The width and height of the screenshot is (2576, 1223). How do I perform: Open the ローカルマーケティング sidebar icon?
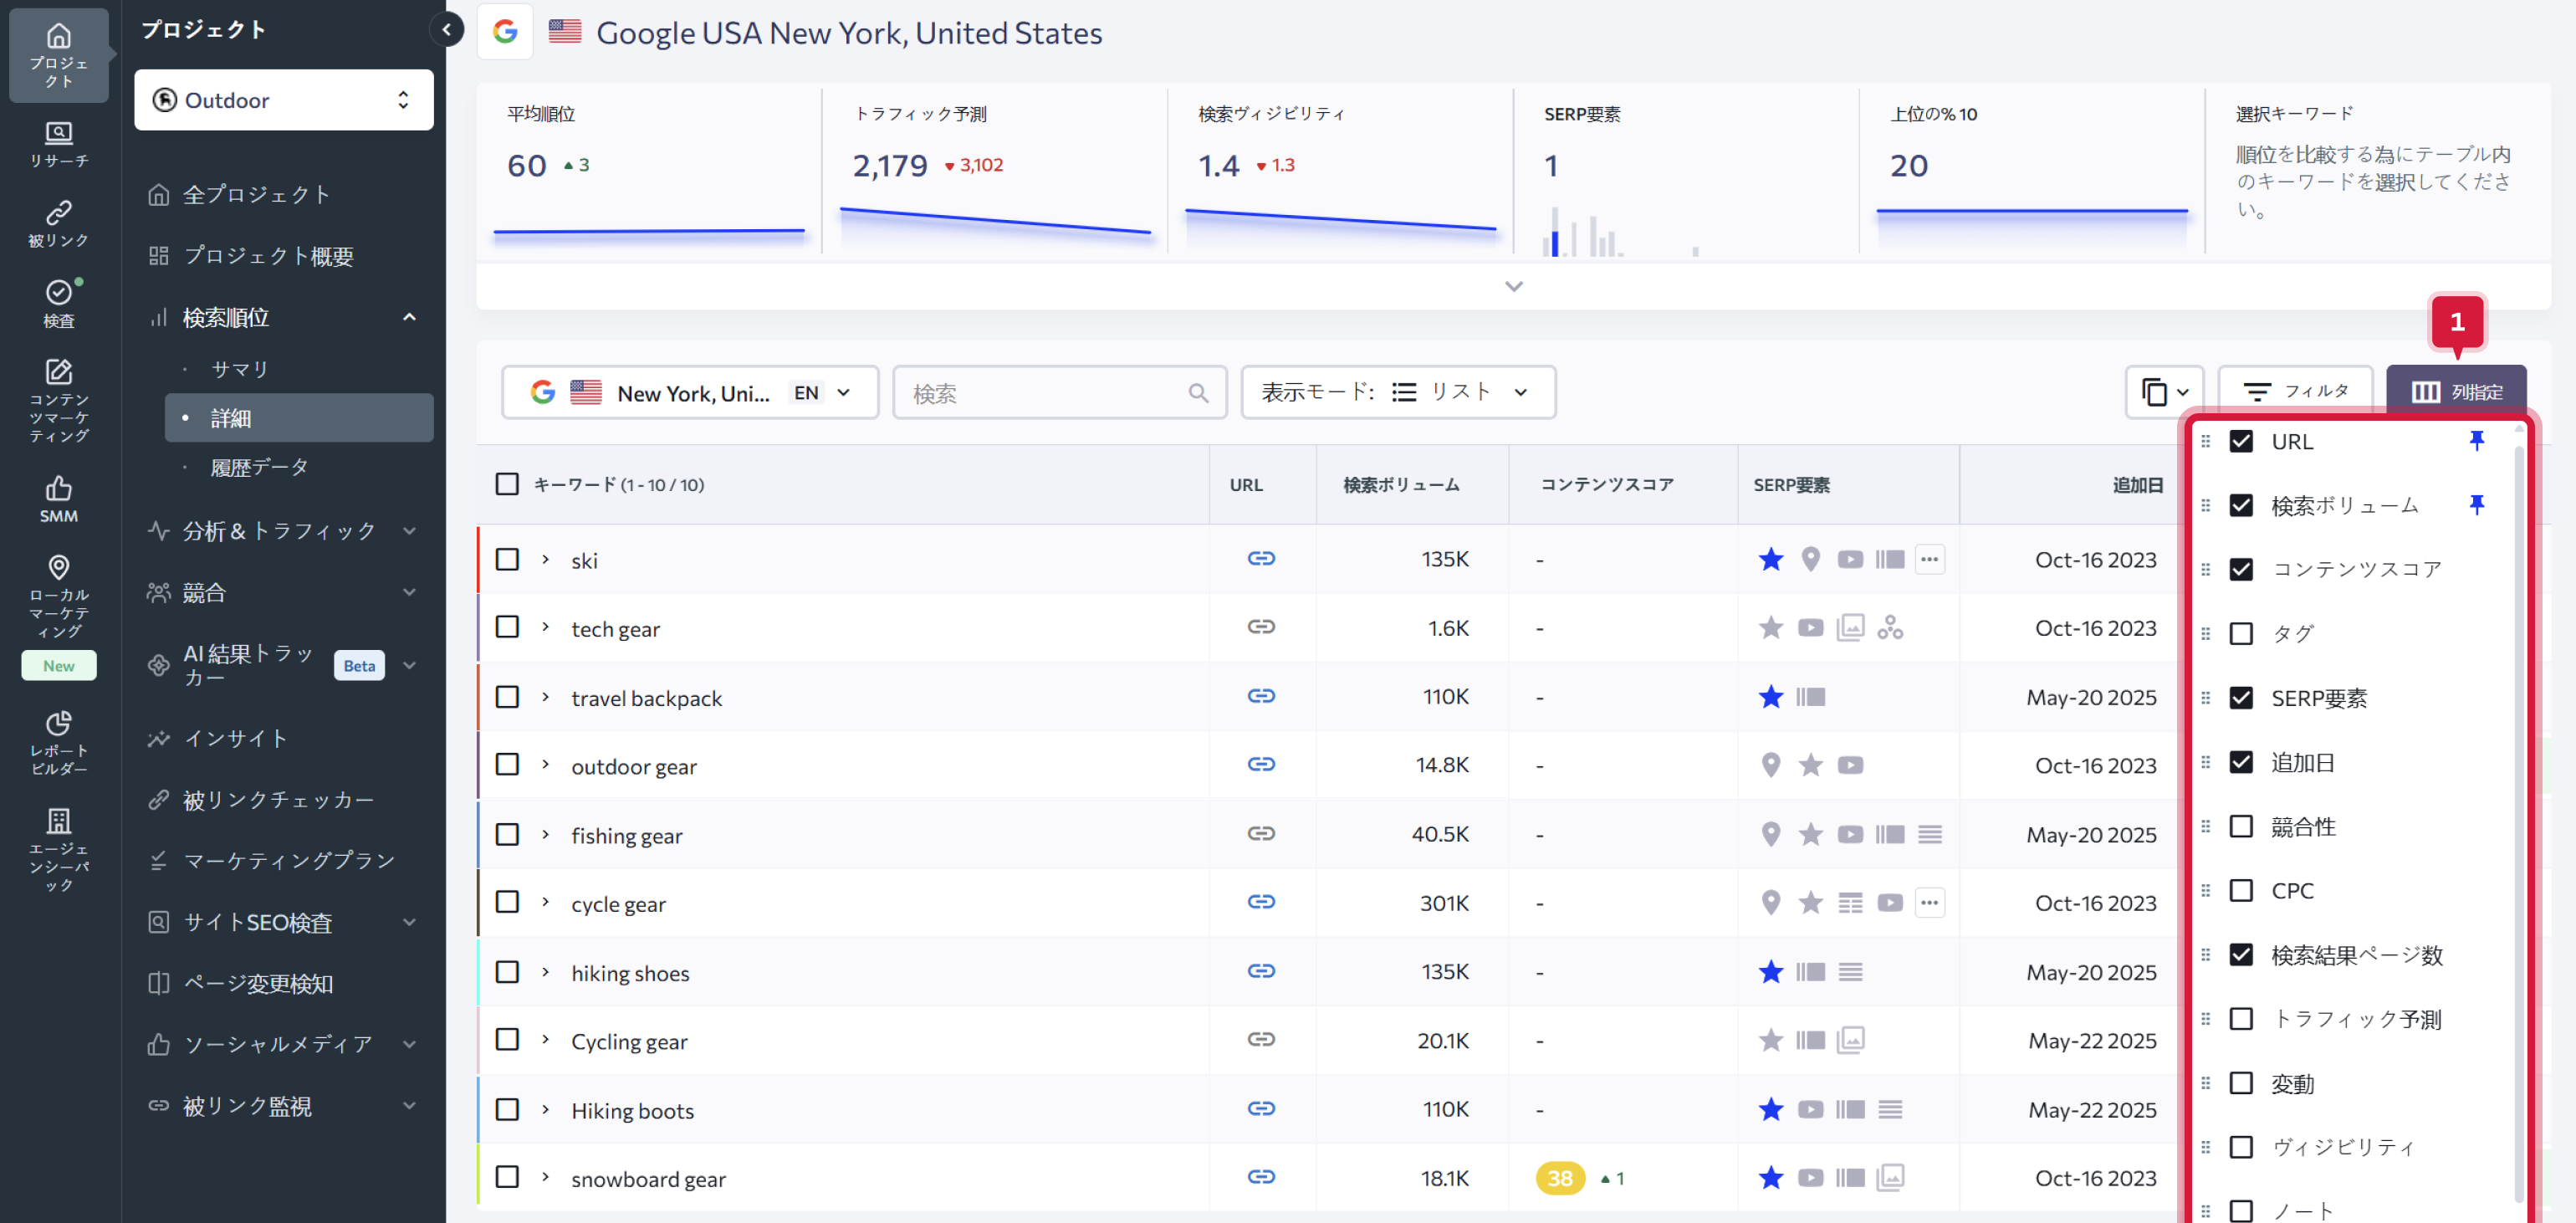58,597
